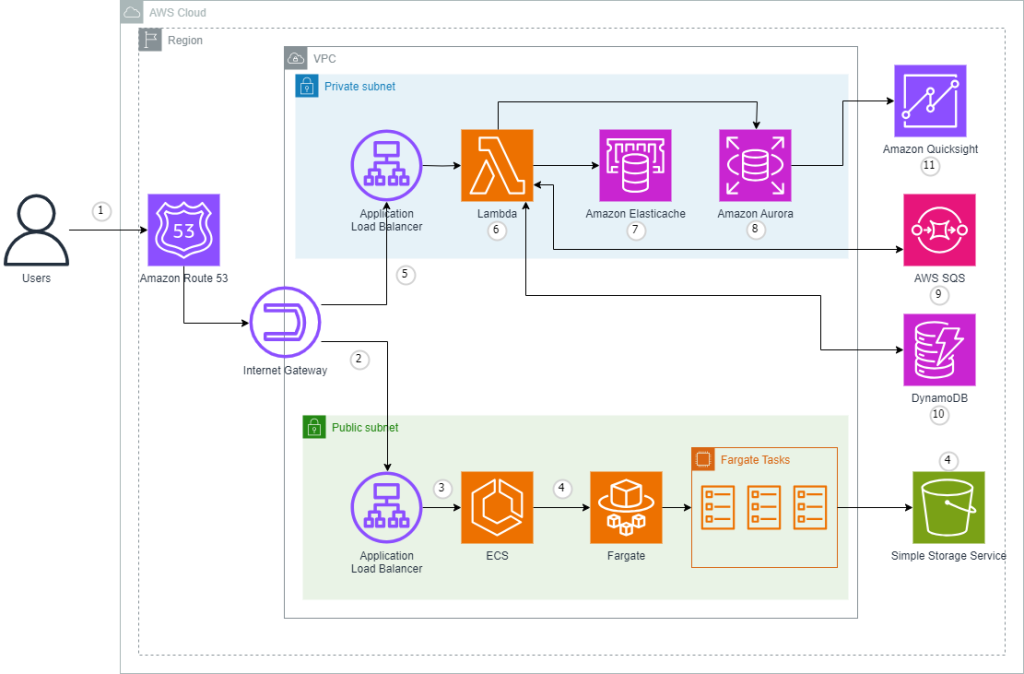Click the Amazon Elasticache icon
Viewport: 1024px width, 674px height.
[636, 165]
